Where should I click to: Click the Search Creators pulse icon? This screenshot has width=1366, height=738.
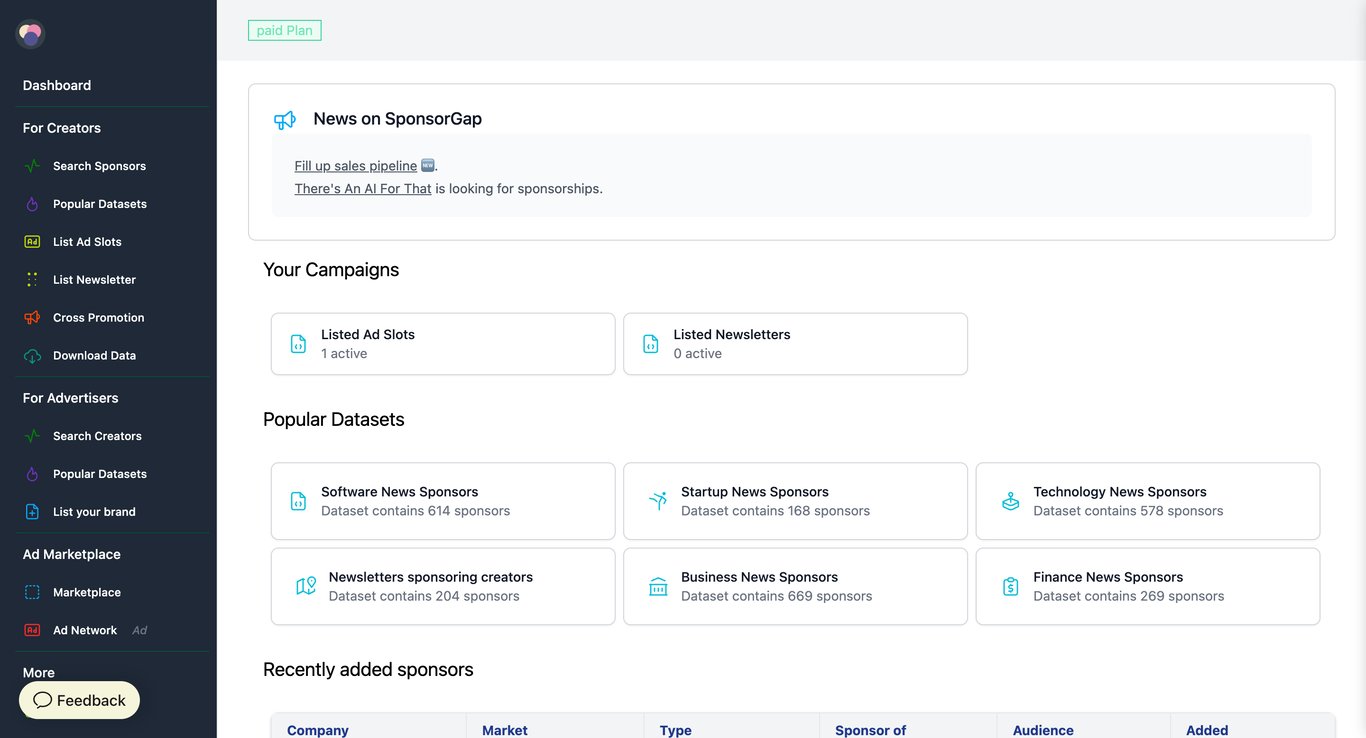[x=32, y=436]
